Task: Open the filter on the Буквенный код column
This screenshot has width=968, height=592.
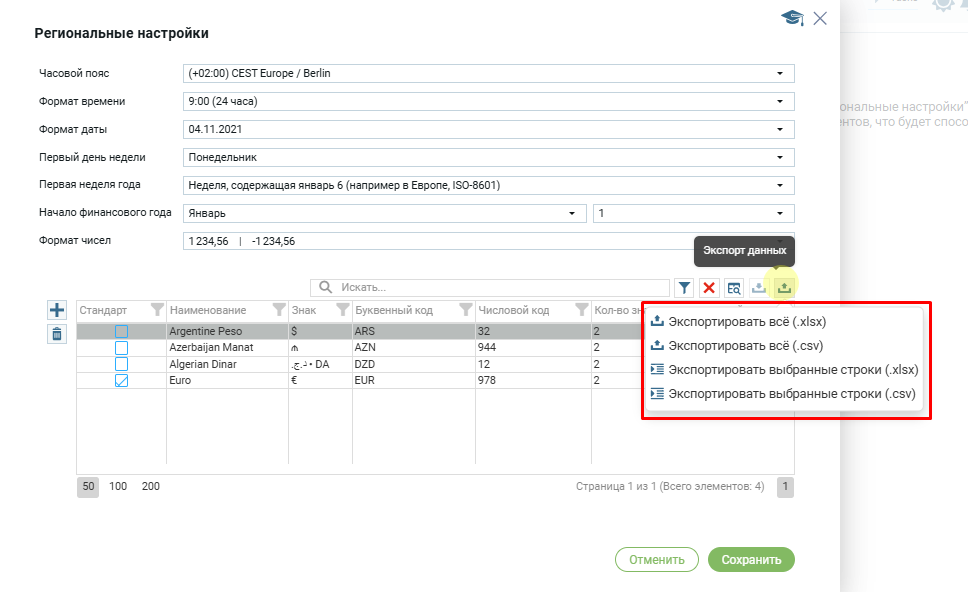Action: 465,310
